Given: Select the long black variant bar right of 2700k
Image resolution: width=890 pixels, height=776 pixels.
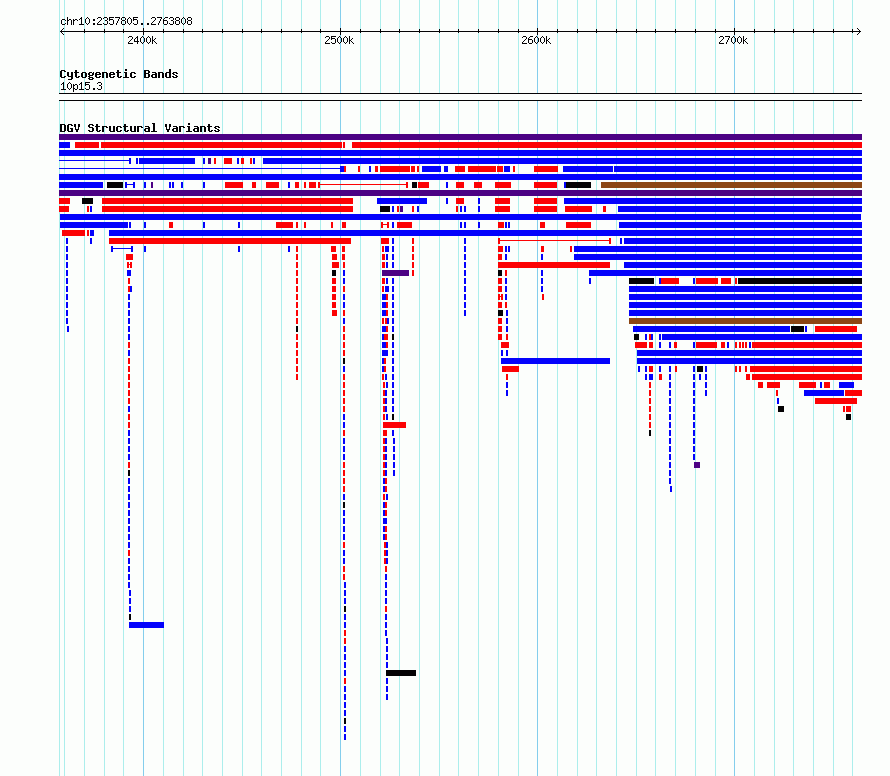Looking at the screenshot, I should (800, 281).
